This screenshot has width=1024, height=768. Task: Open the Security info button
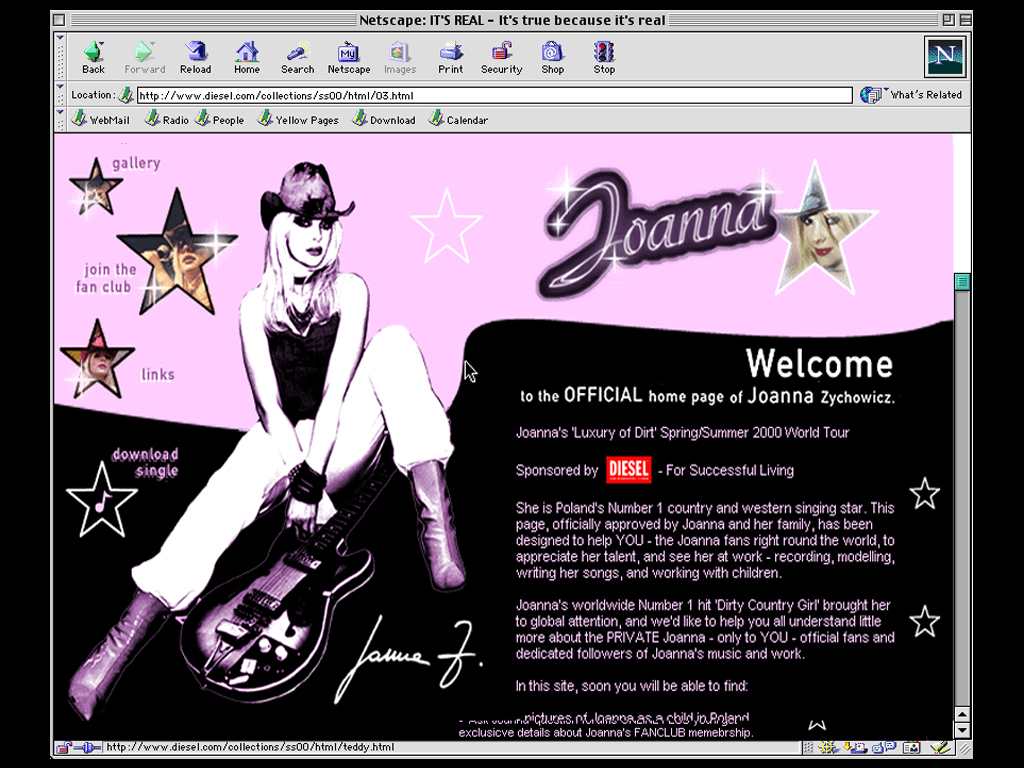(x=502, y=57)
